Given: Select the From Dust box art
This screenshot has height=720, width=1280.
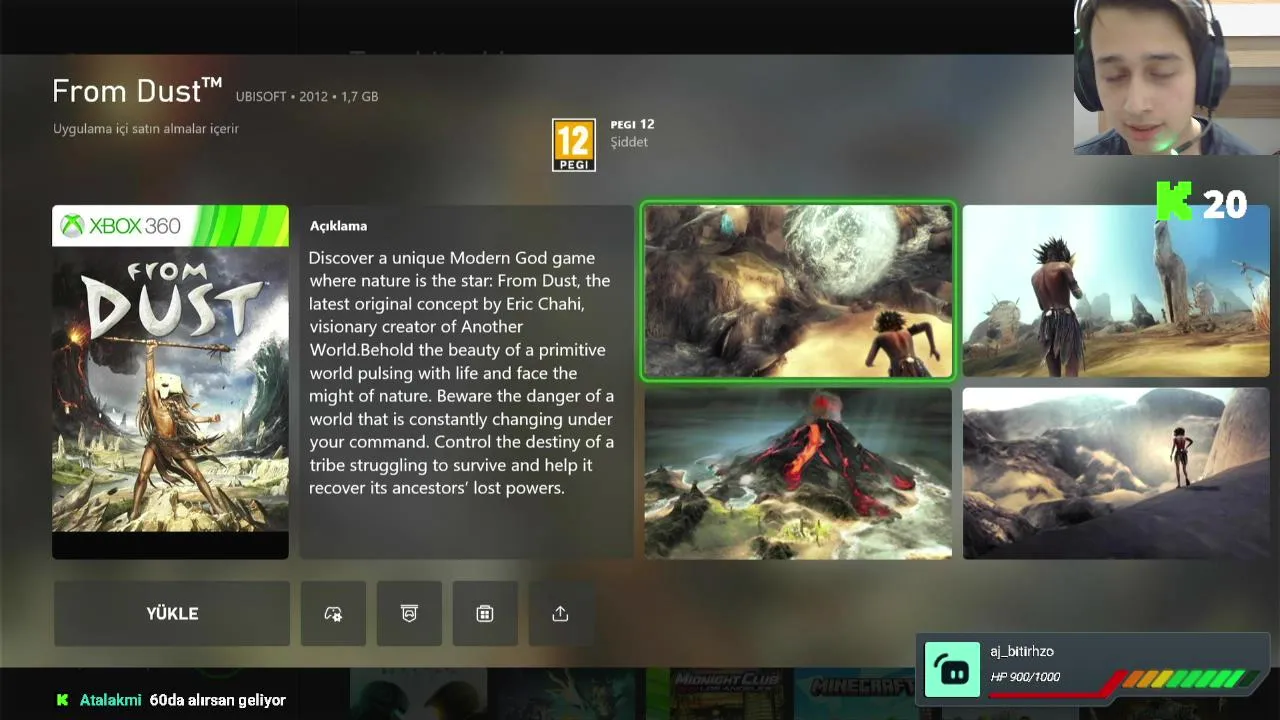Looking at the screenshot, I should (x=170, y=382).
